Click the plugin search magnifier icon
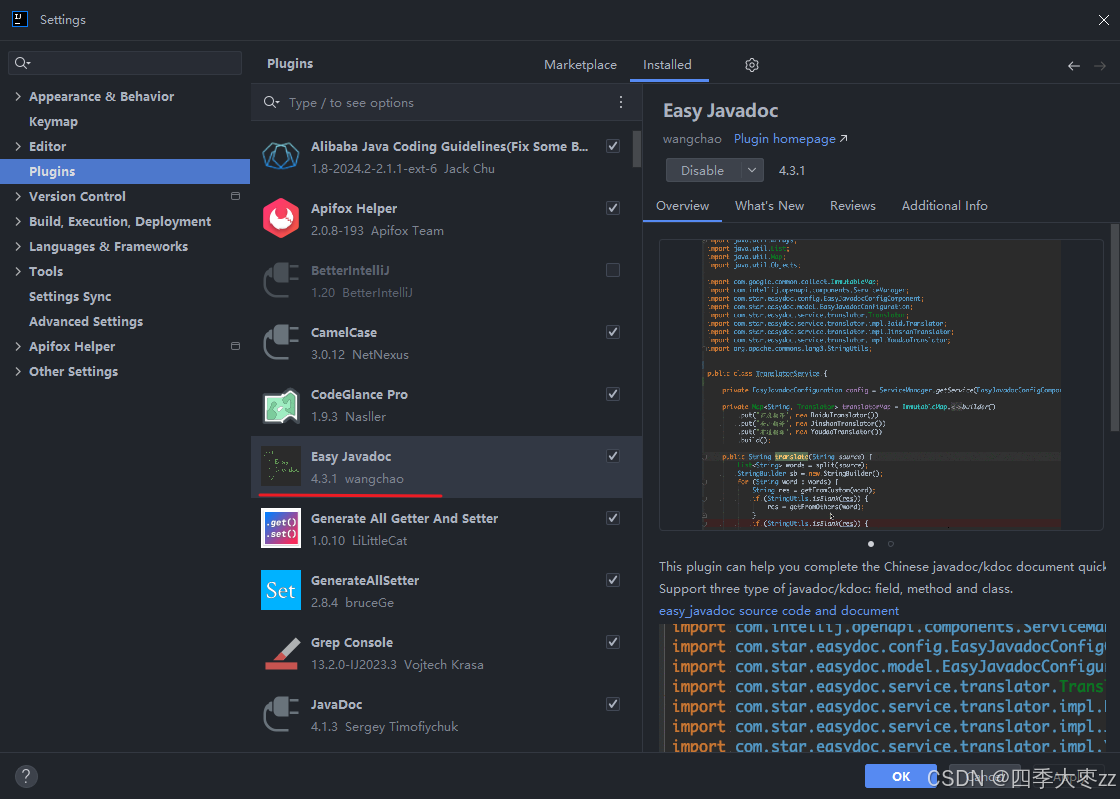 [x=271, y=102]
